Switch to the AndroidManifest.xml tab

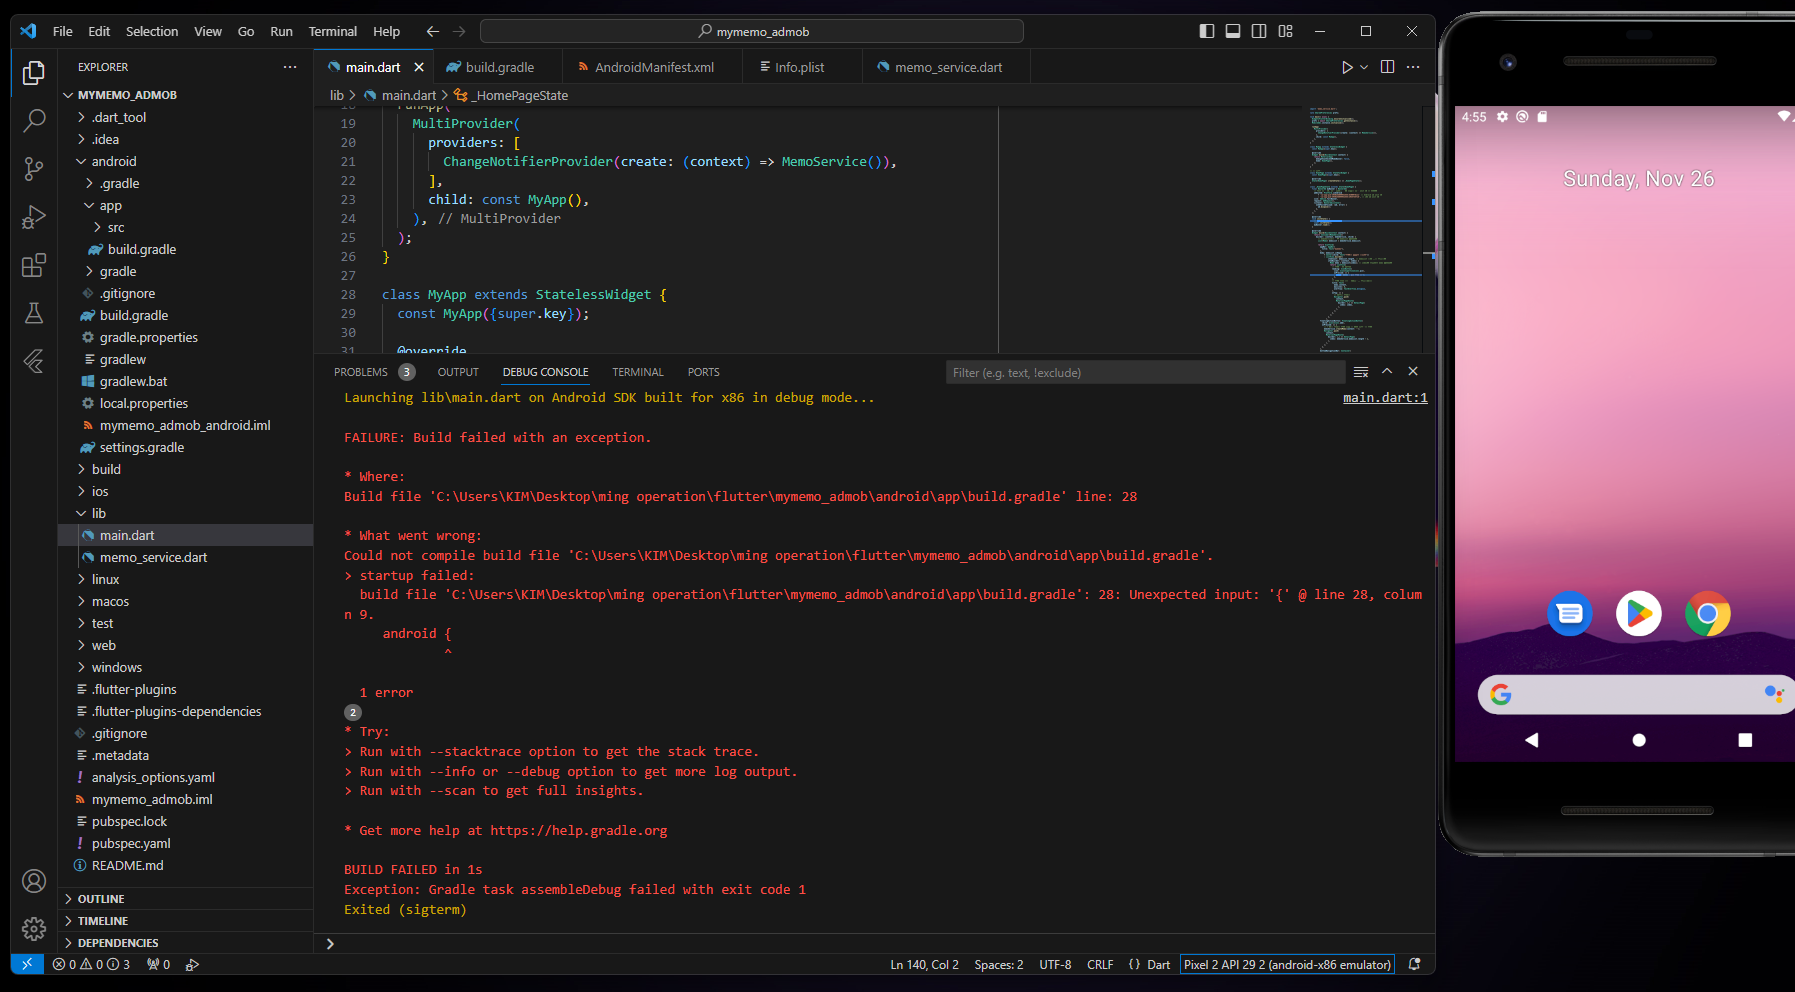coord(653,67)
